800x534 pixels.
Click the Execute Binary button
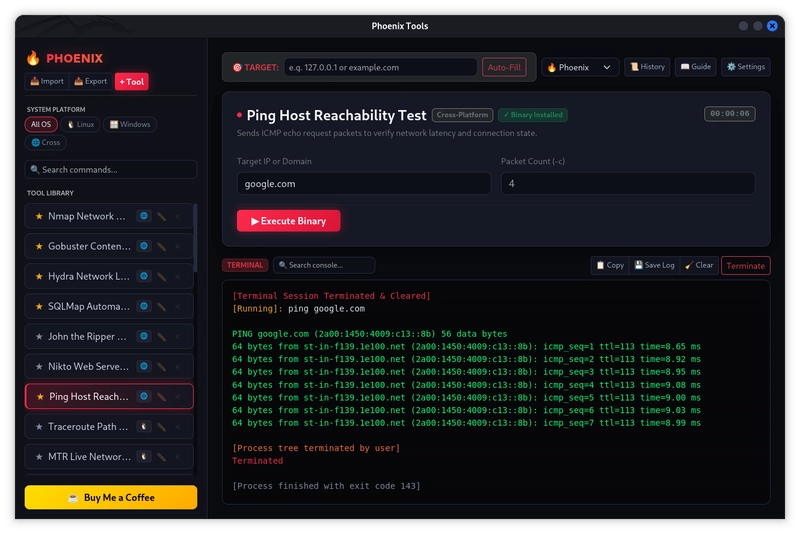click(288, 221)
